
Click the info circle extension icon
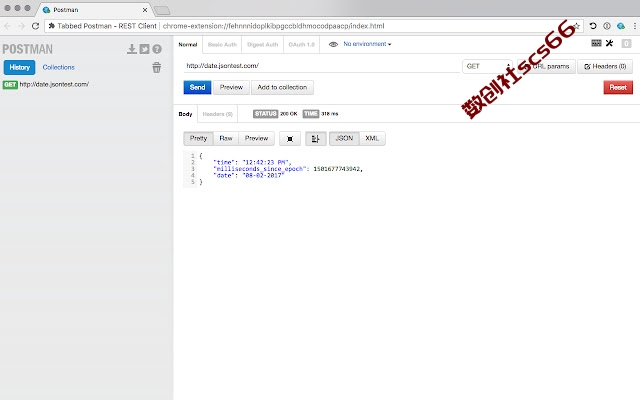pos(607,26)
